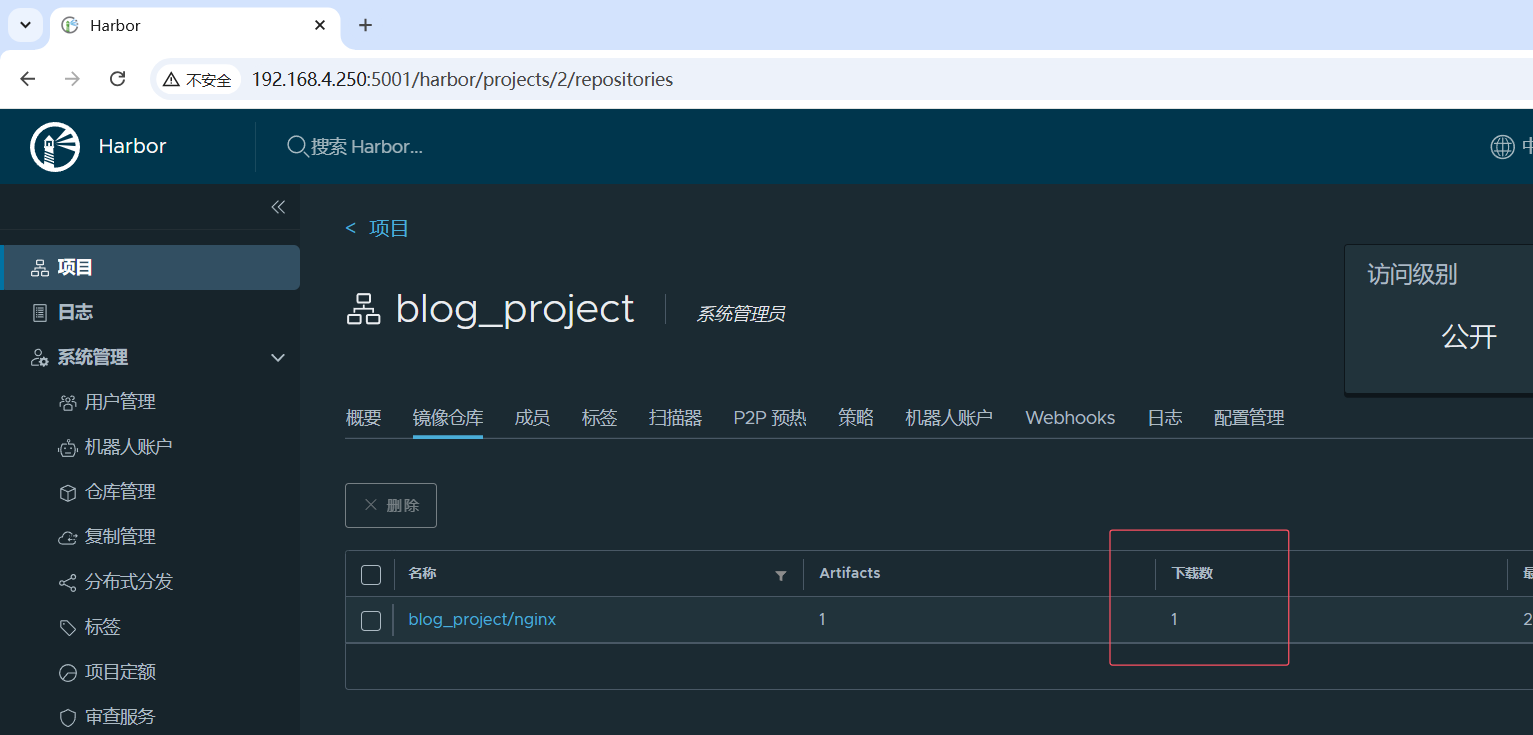Collapse the left sidebar with the chevron
The height and width of the screenshot is (735, 1533).
[278, 206]
